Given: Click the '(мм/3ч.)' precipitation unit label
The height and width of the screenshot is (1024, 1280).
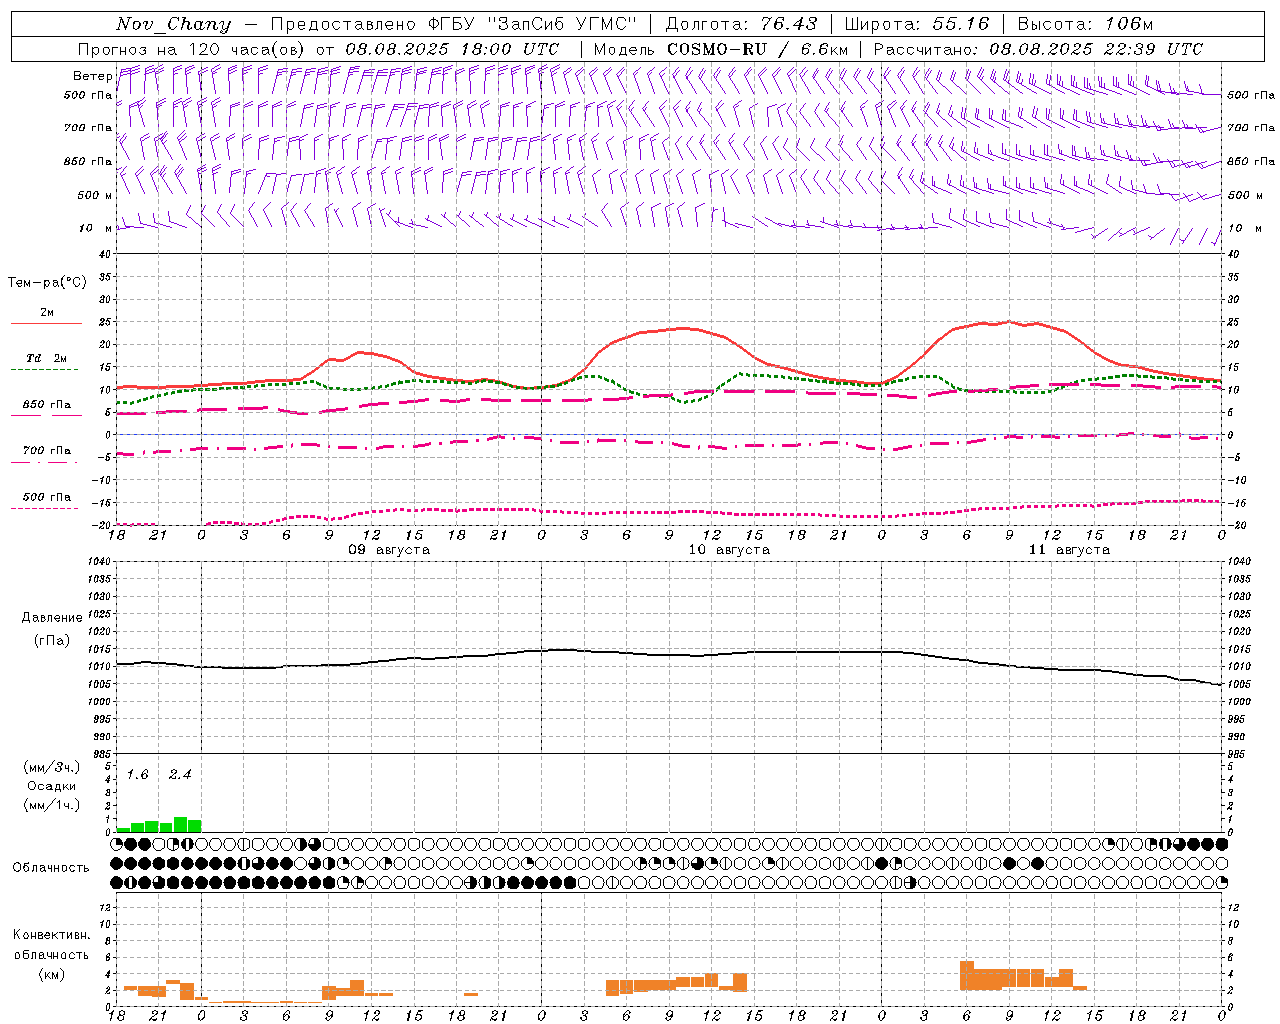Looking at the screenshot, I should [52, 767].
